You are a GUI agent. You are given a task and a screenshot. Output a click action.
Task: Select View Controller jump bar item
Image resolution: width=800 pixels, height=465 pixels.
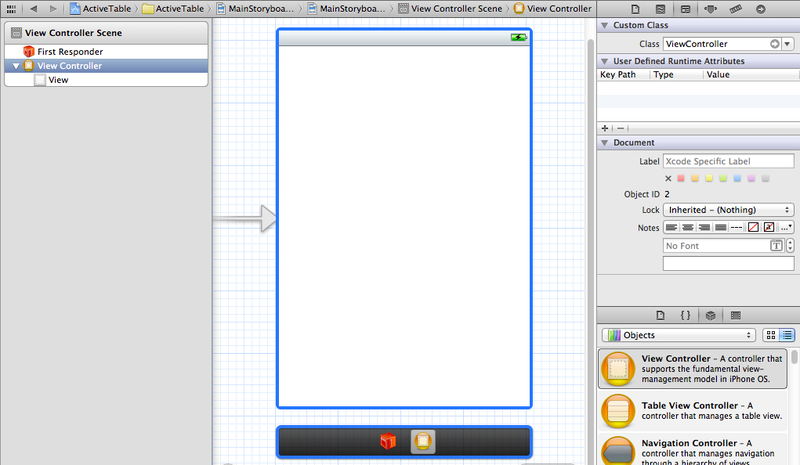point(553,9)
